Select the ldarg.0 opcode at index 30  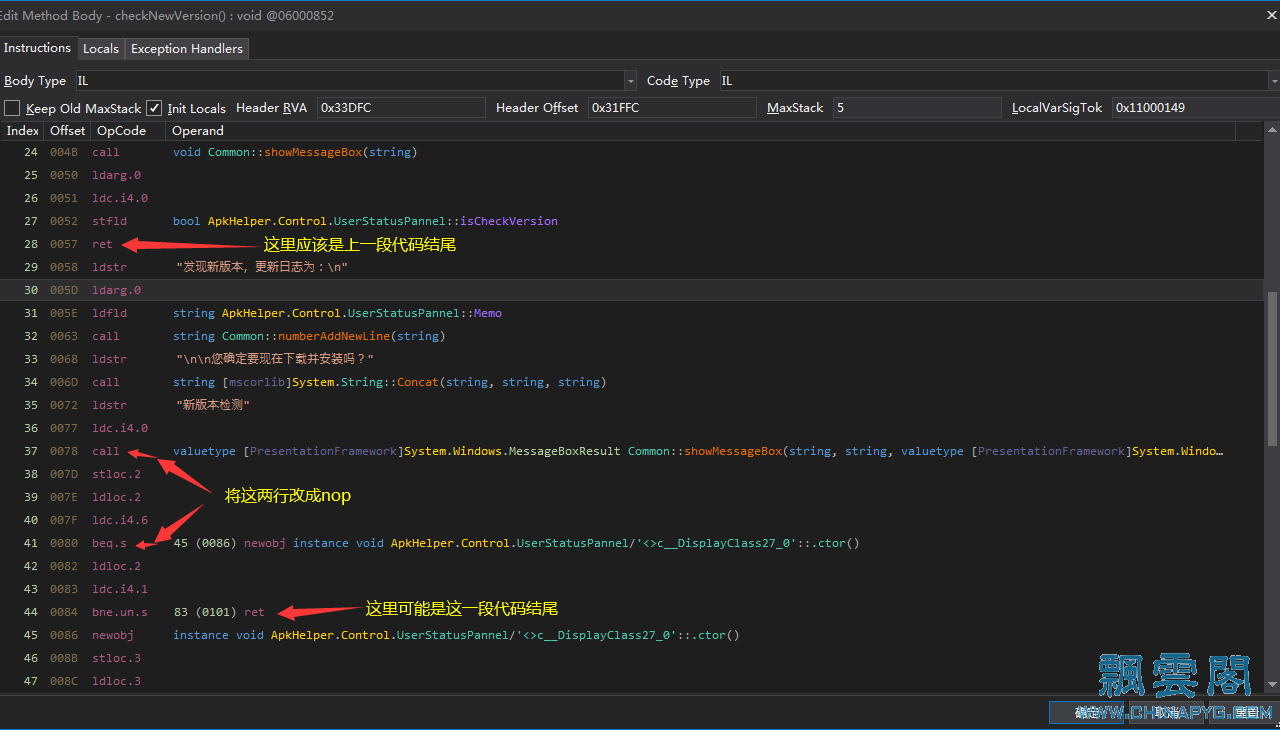[x=116, y=290]
